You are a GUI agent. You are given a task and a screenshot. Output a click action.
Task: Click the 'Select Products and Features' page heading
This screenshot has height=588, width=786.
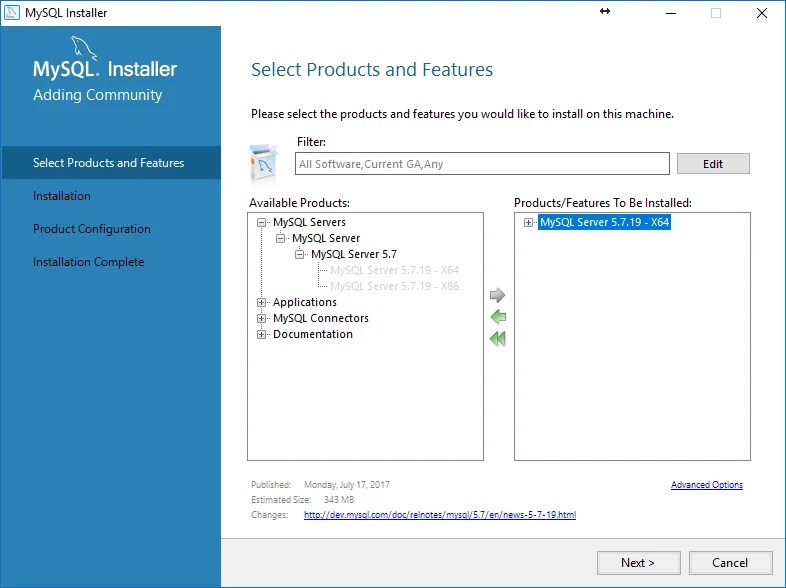pos(372,69)
